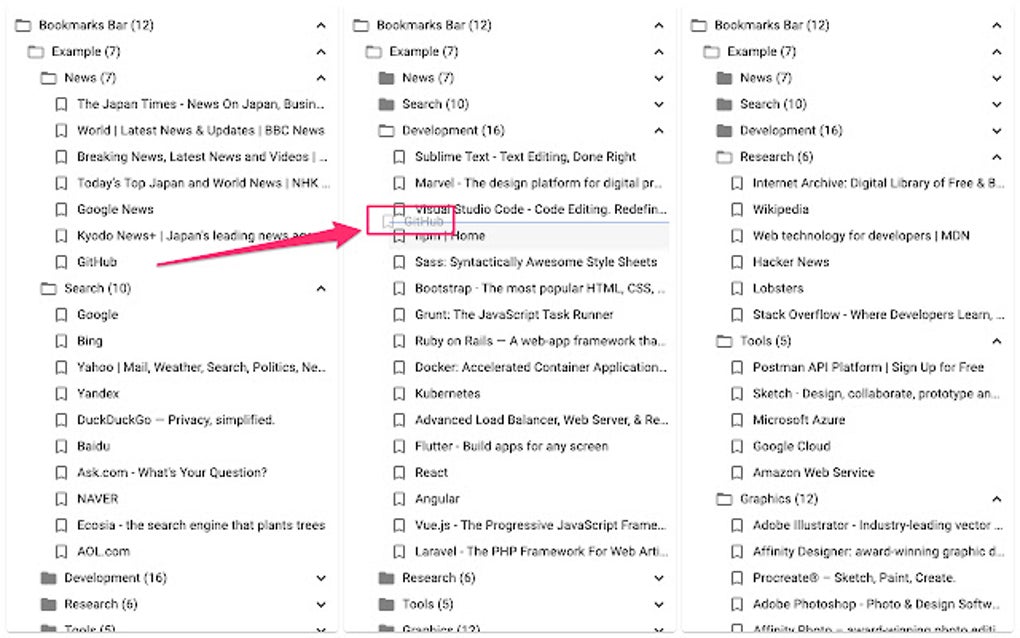Image resolution: width=1020 pixels, height=638 pixels.
Task: Click the folder icon next to Graphics (12)
Action: 723,498
